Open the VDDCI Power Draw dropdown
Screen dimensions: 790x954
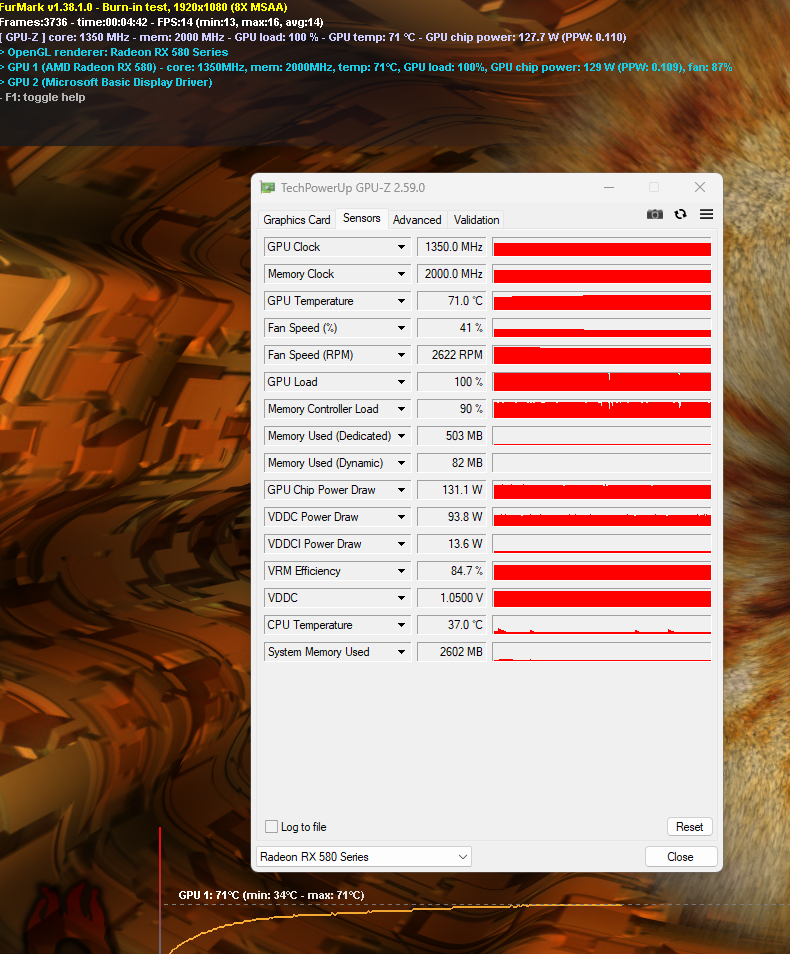[x=401, y=543]
